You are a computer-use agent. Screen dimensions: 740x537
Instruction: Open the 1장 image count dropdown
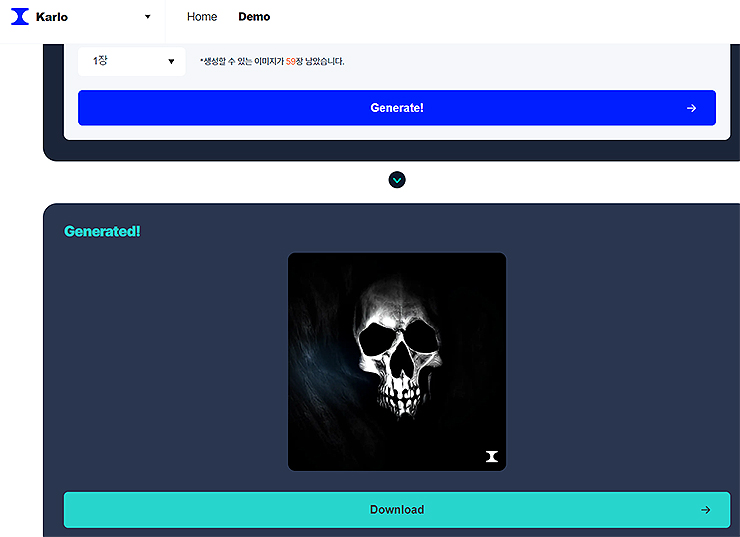(132, 61)
